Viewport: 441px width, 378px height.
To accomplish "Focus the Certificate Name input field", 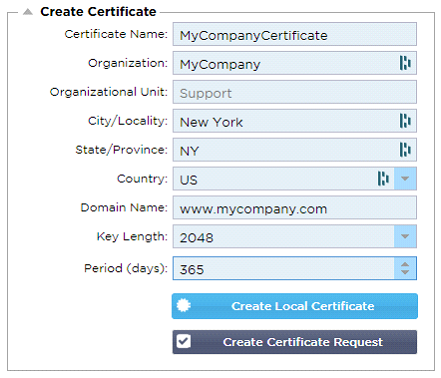I will pyautogui.click(x=295, y=34).
